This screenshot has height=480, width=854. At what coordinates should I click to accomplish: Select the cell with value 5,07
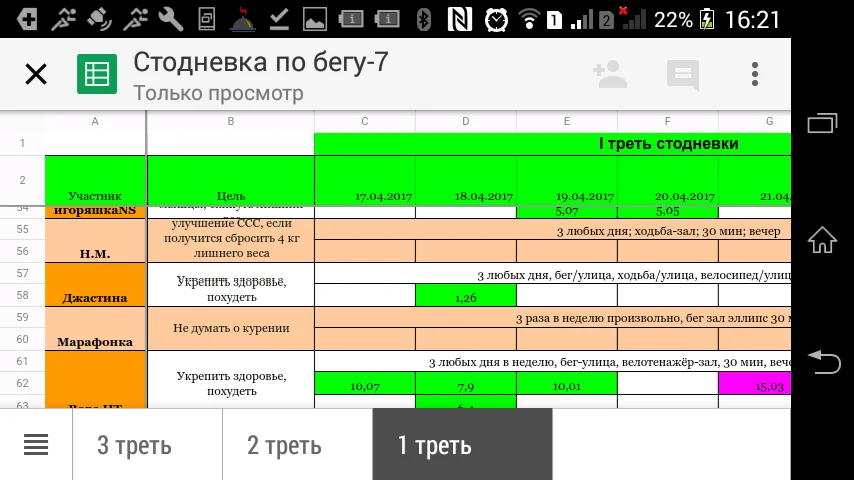pyautogui.click(x=567, y=211)
